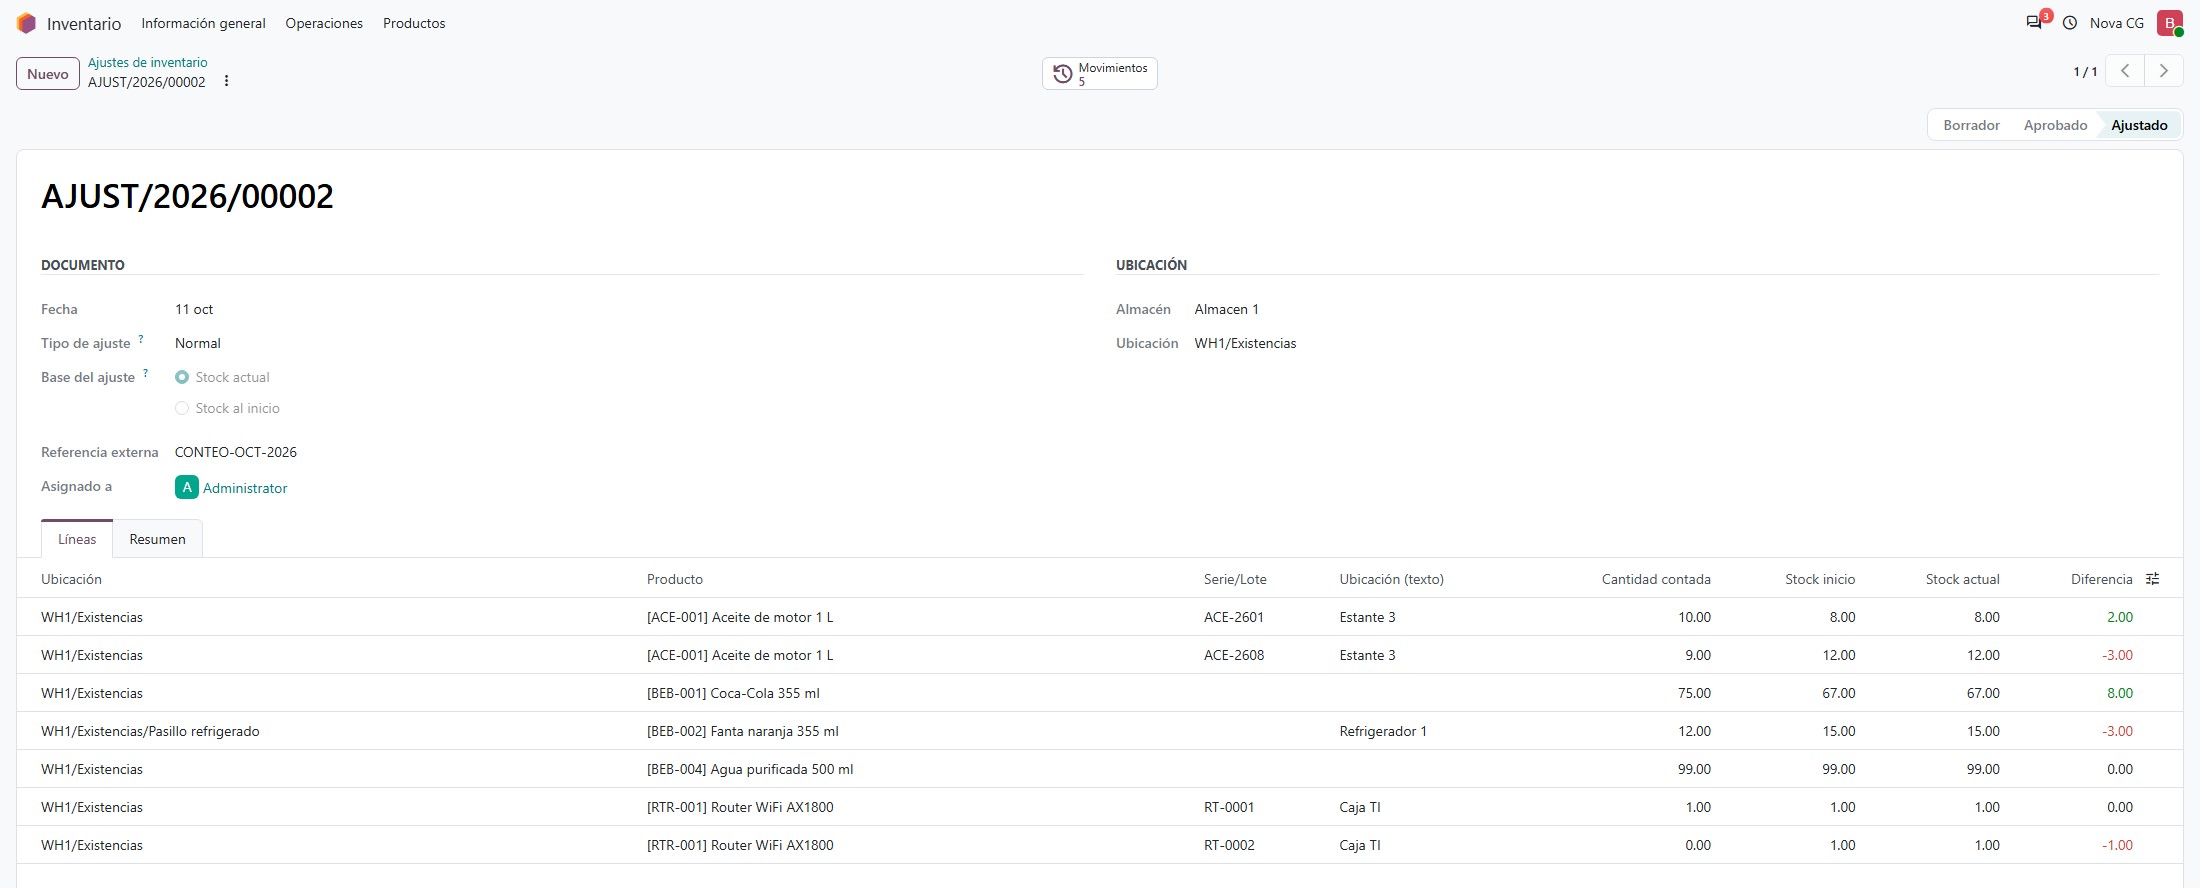
Task: Follow the Ajustes de inventario breadcrumb
Action: point(148,62)
